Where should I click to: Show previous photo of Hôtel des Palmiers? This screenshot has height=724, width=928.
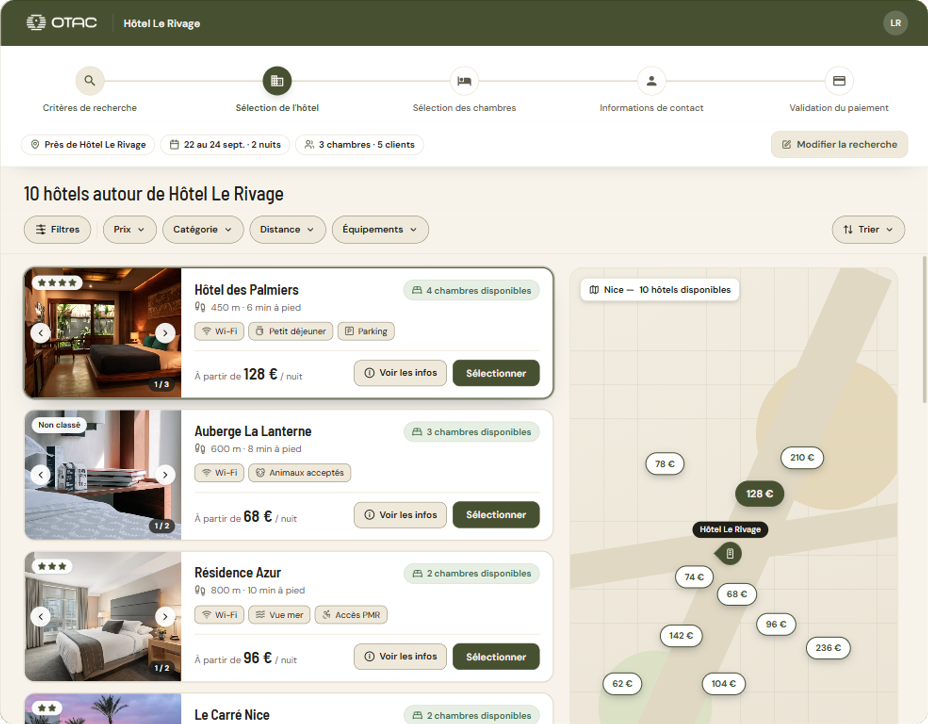coord(40,333)
